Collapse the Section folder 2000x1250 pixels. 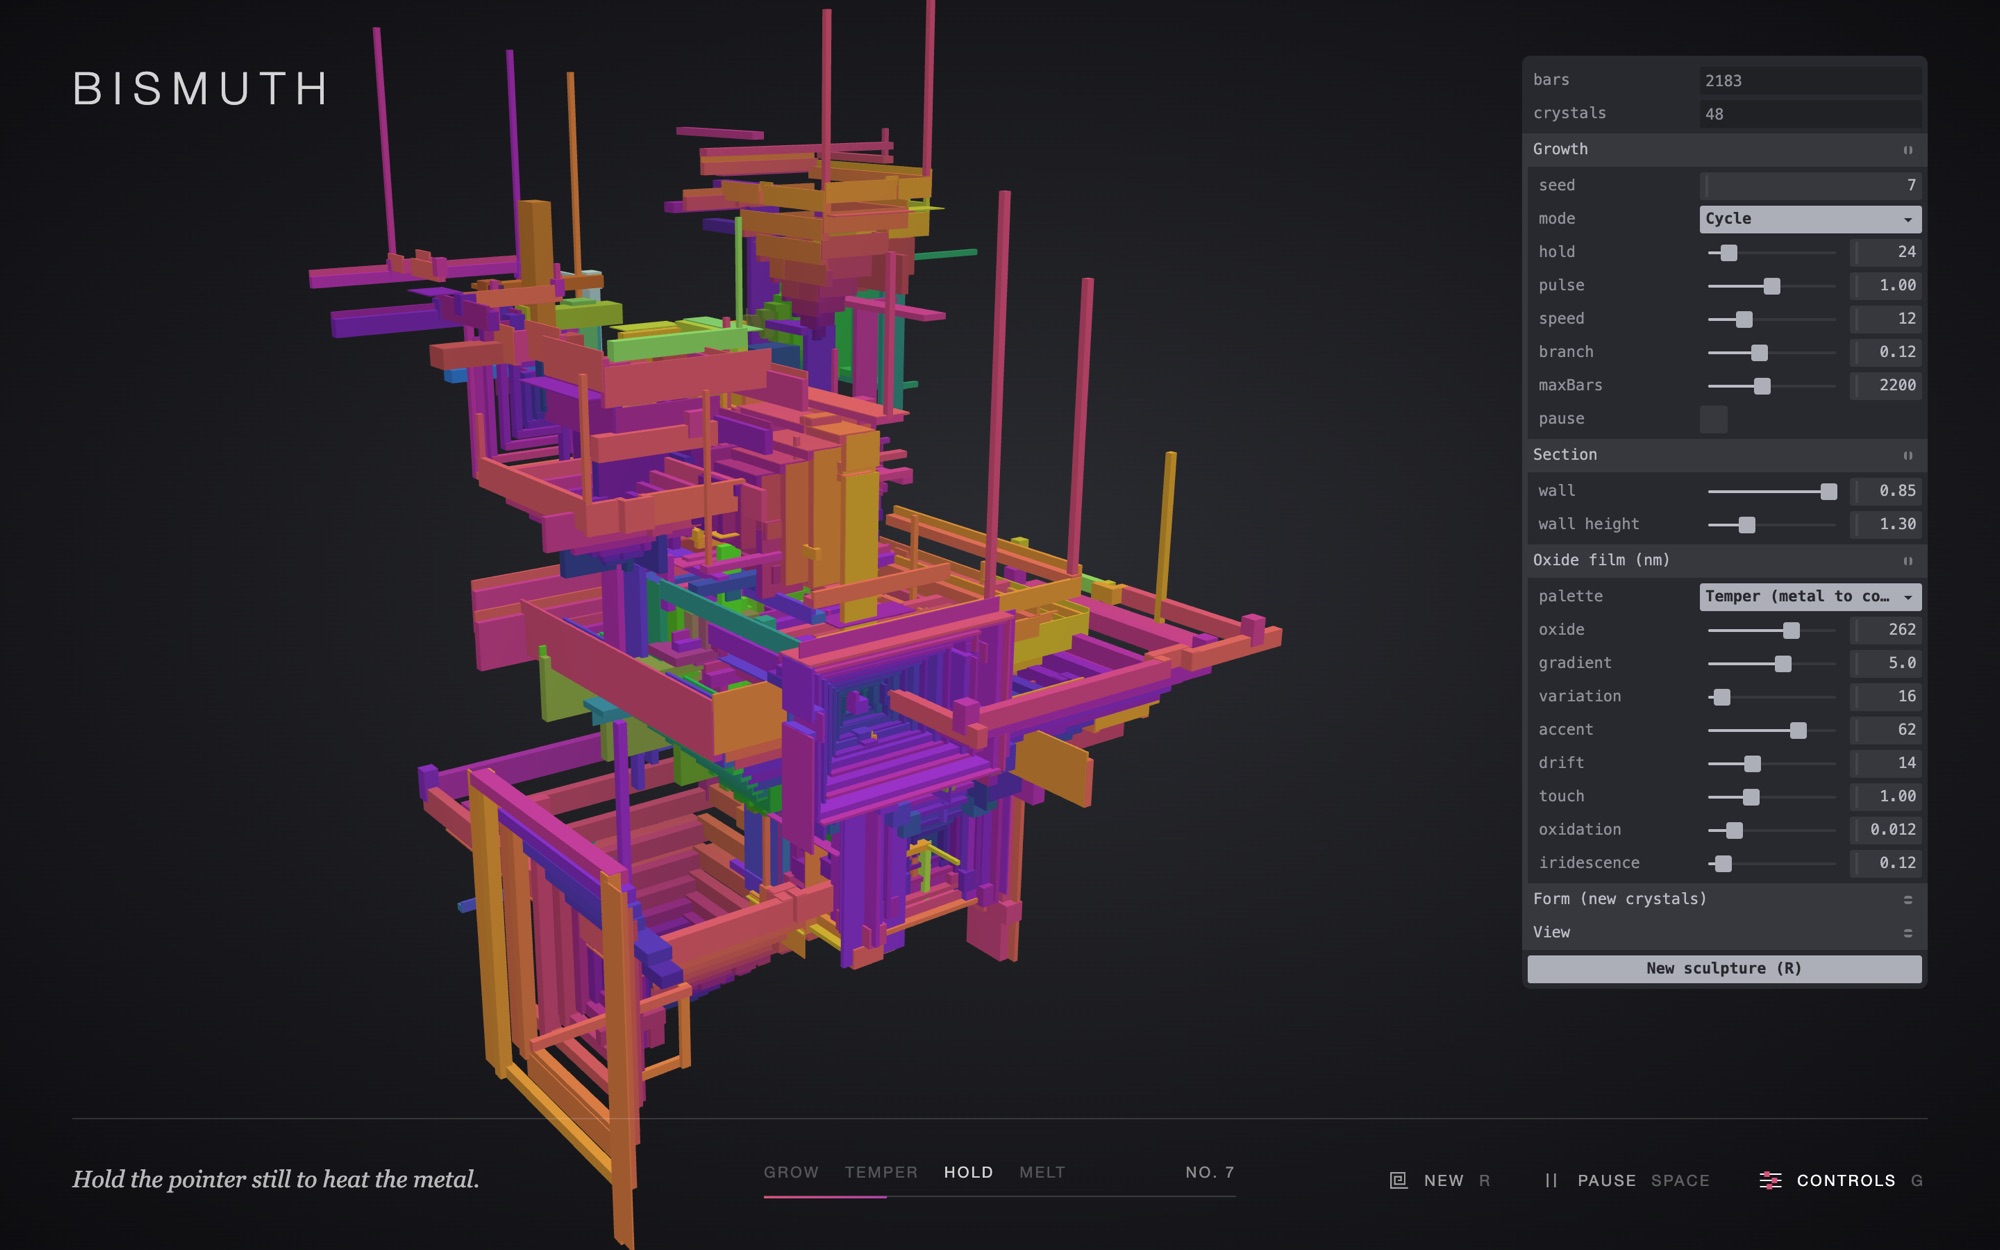[x=1724, y=455]
